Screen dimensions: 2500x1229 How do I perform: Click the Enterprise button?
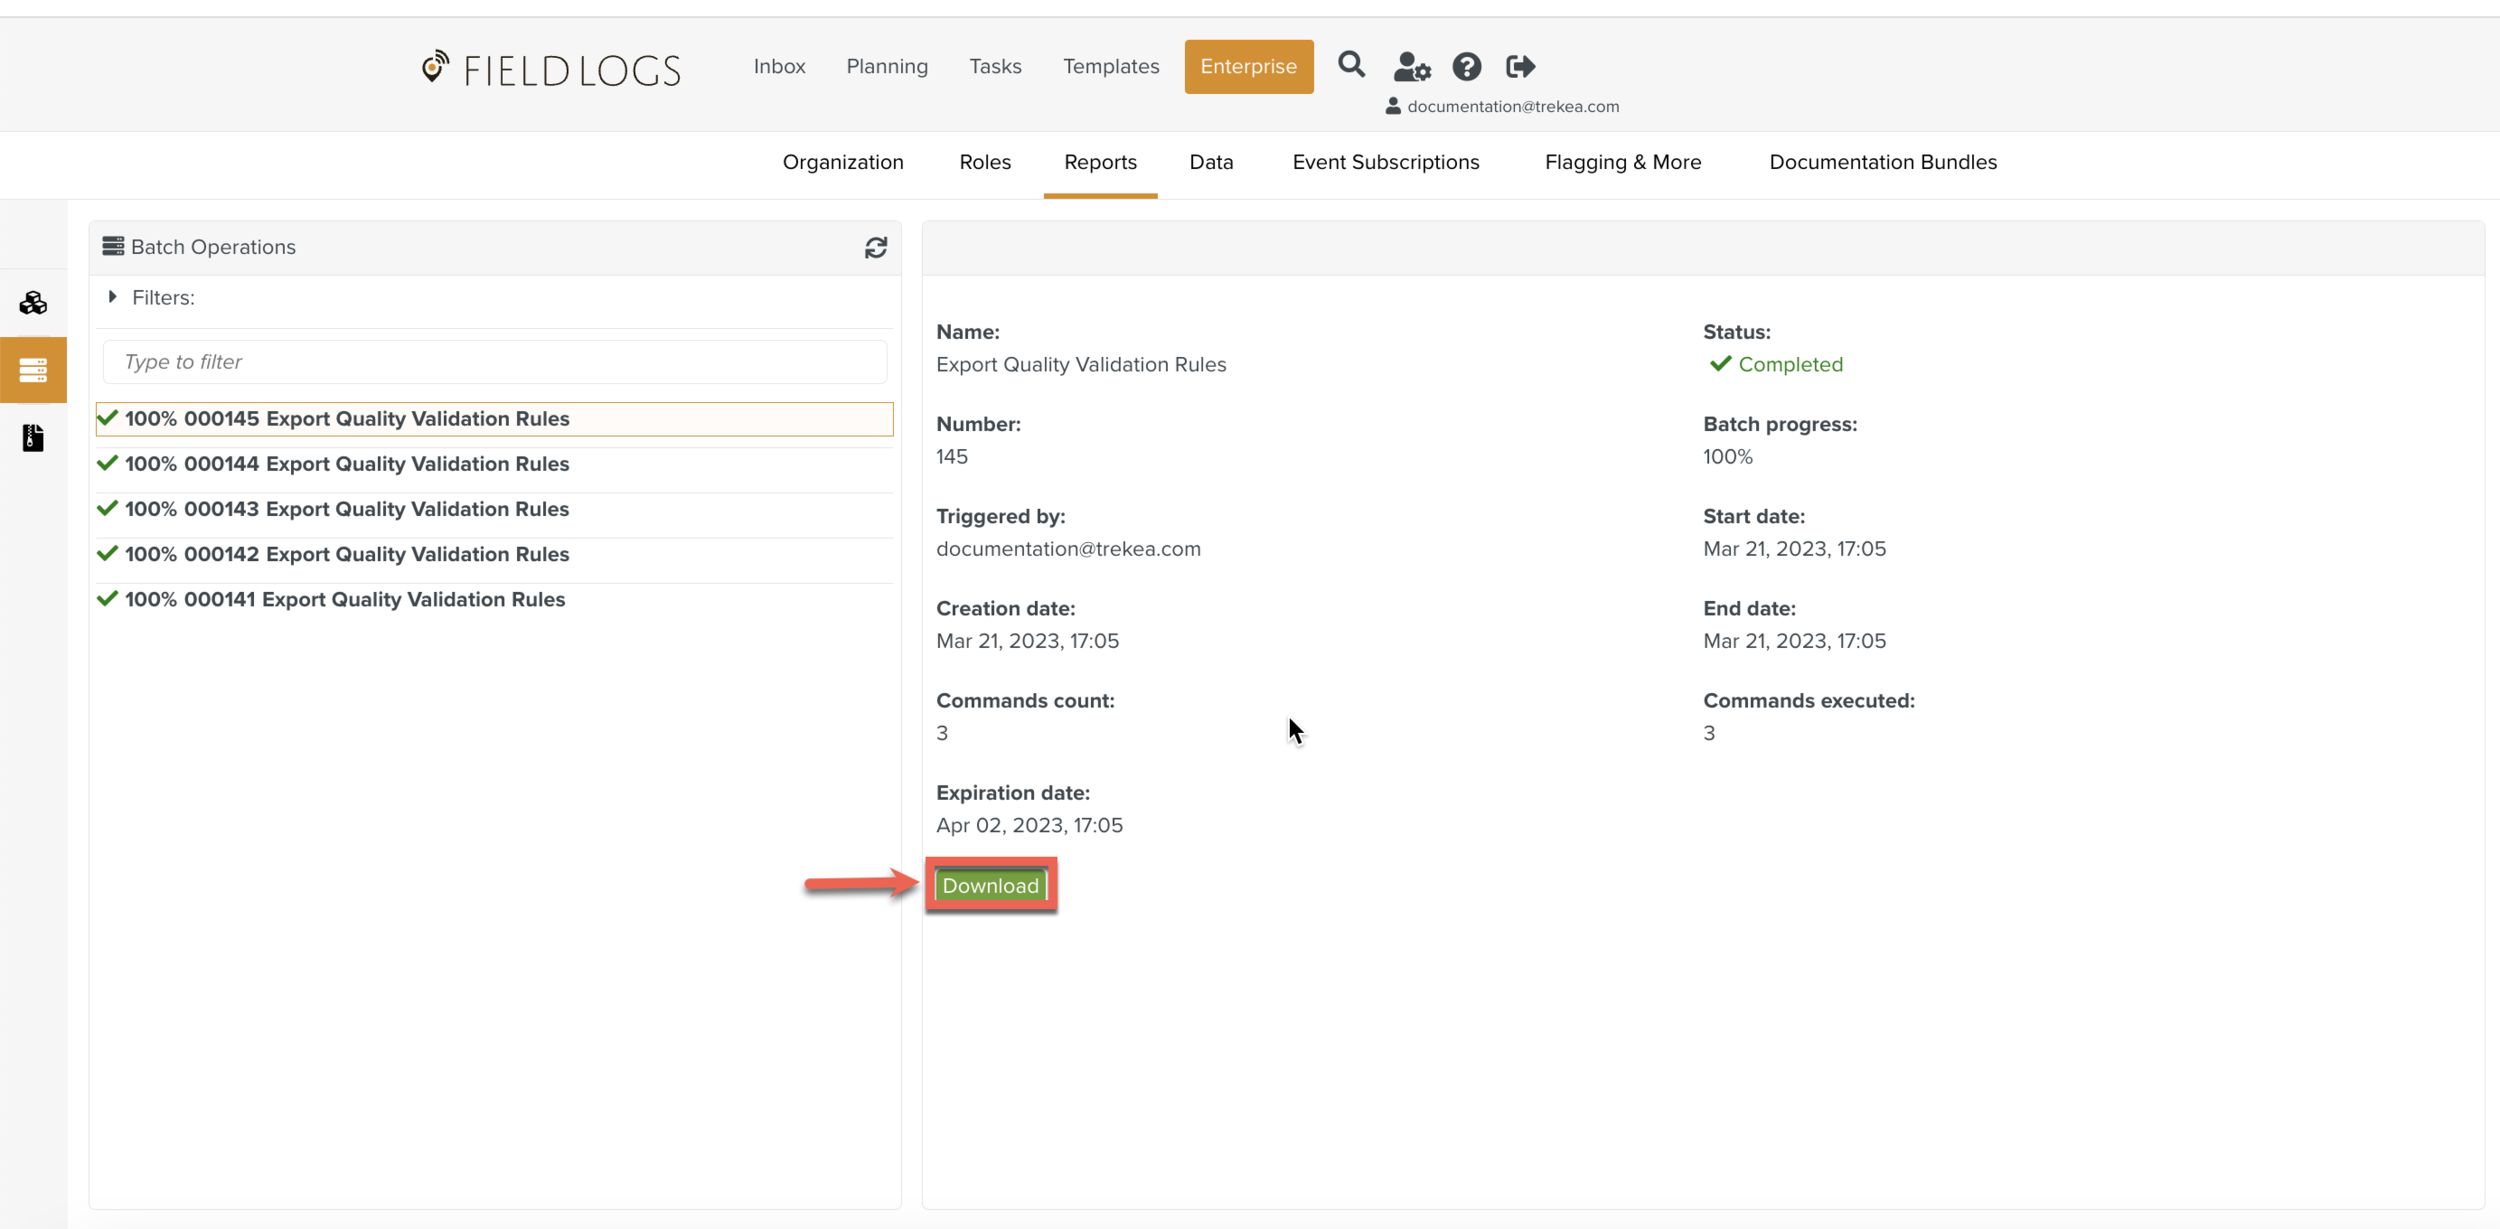[1248, 66]
